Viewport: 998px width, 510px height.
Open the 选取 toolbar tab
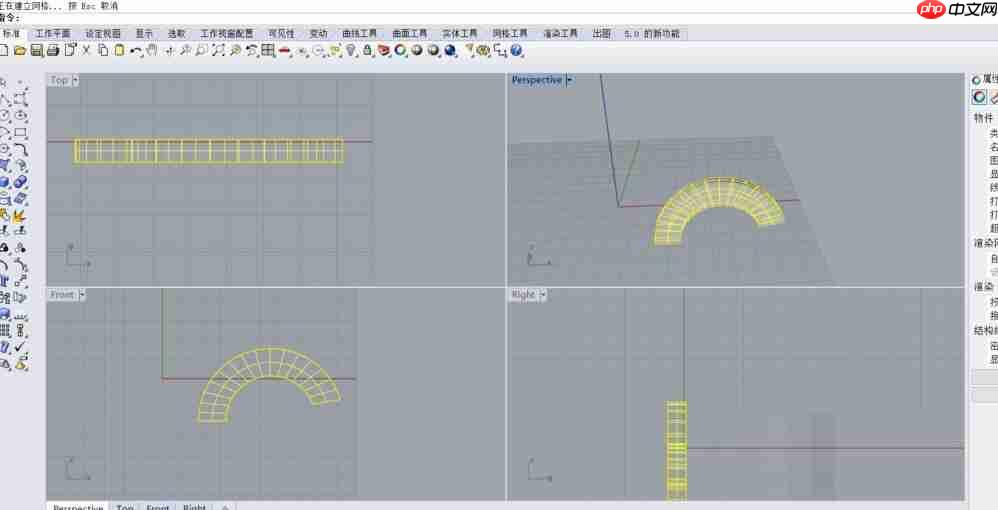176,34
